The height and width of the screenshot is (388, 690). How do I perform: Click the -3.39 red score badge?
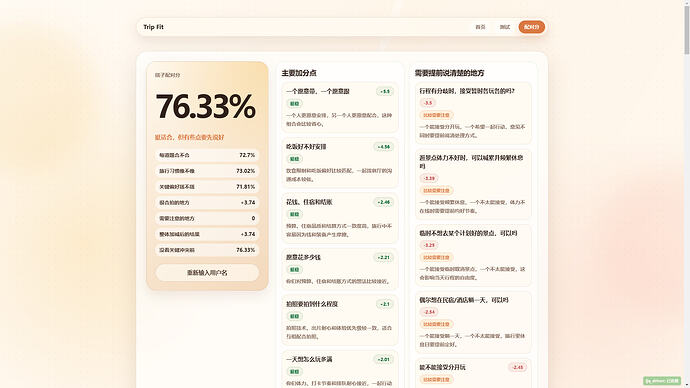(x=429, y=179)
